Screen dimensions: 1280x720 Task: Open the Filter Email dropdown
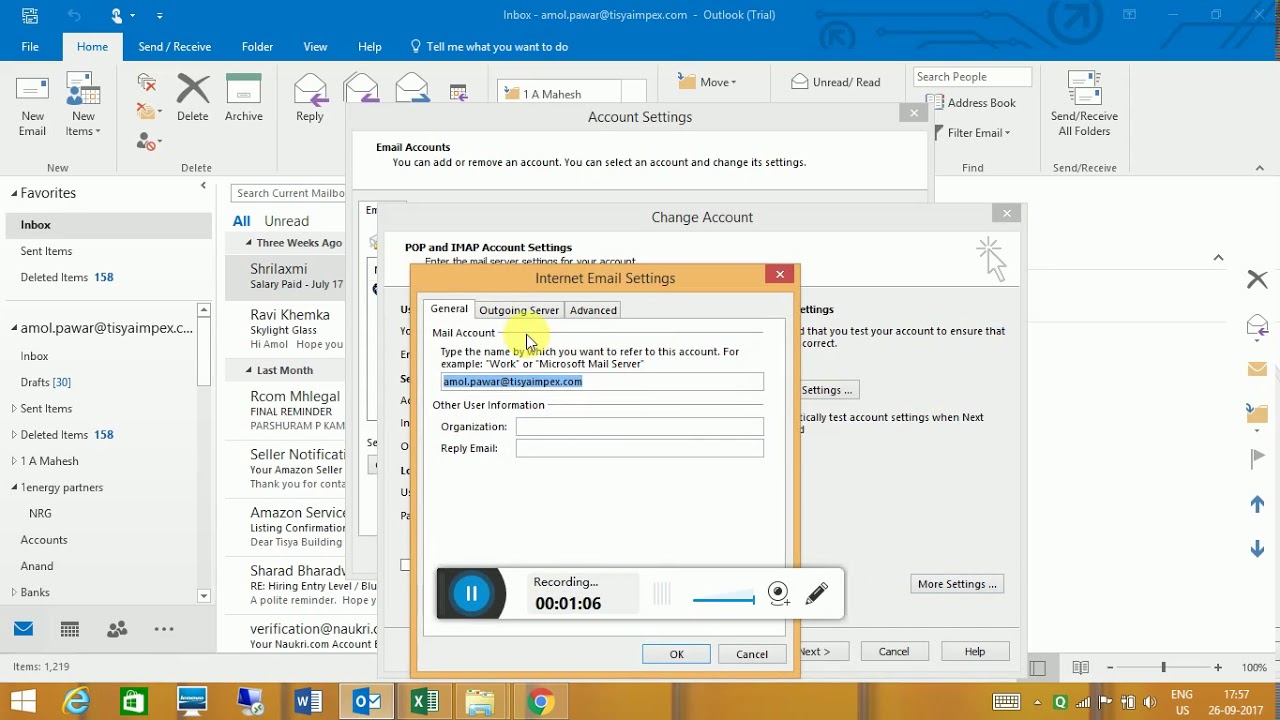(x=972, y=133)
